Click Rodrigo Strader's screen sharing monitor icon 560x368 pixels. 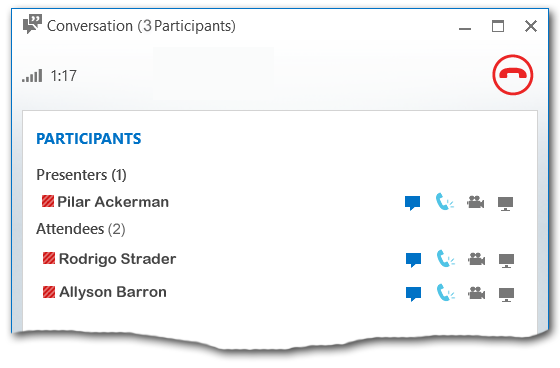pos(506,261)
